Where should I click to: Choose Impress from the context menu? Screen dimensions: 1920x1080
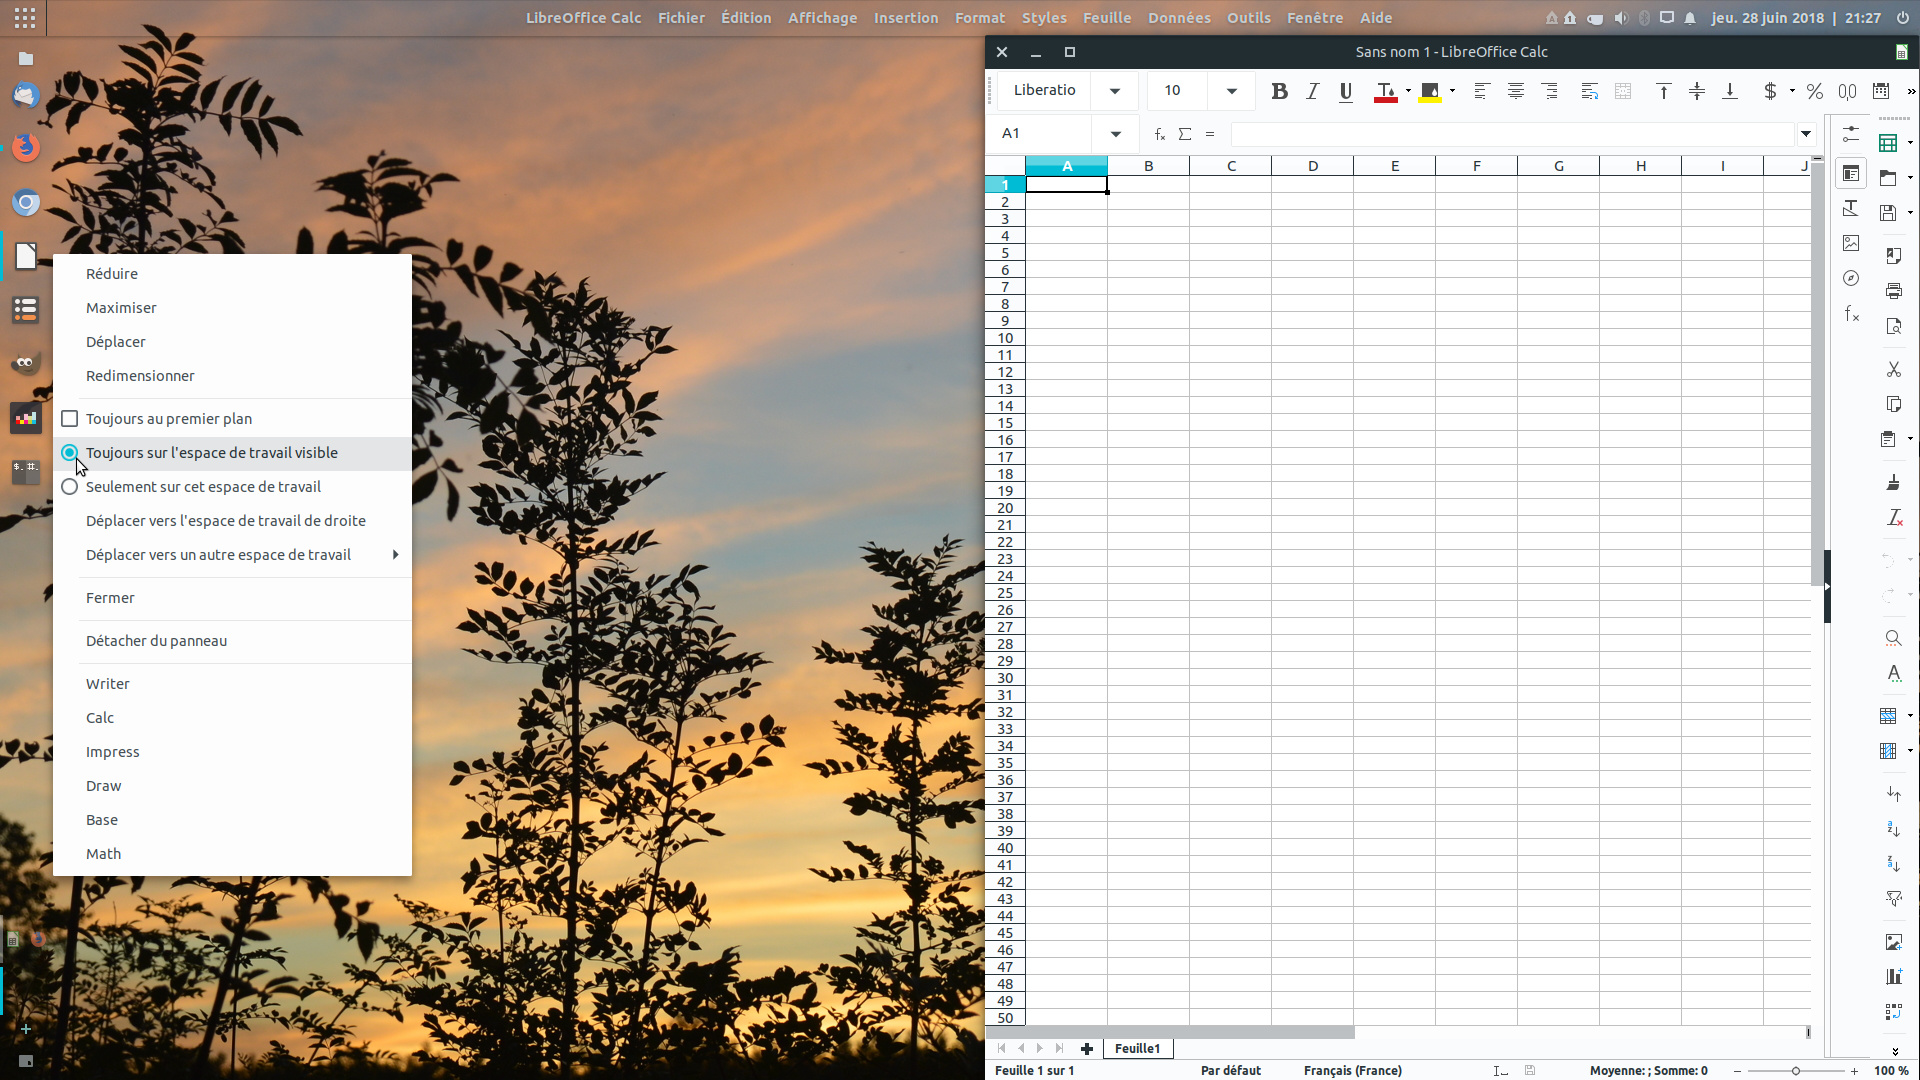coord(113,752)
